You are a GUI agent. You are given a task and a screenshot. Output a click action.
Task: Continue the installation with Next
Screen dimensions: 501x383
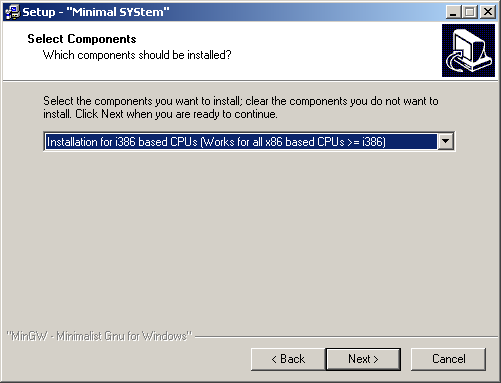pos(363,359)
